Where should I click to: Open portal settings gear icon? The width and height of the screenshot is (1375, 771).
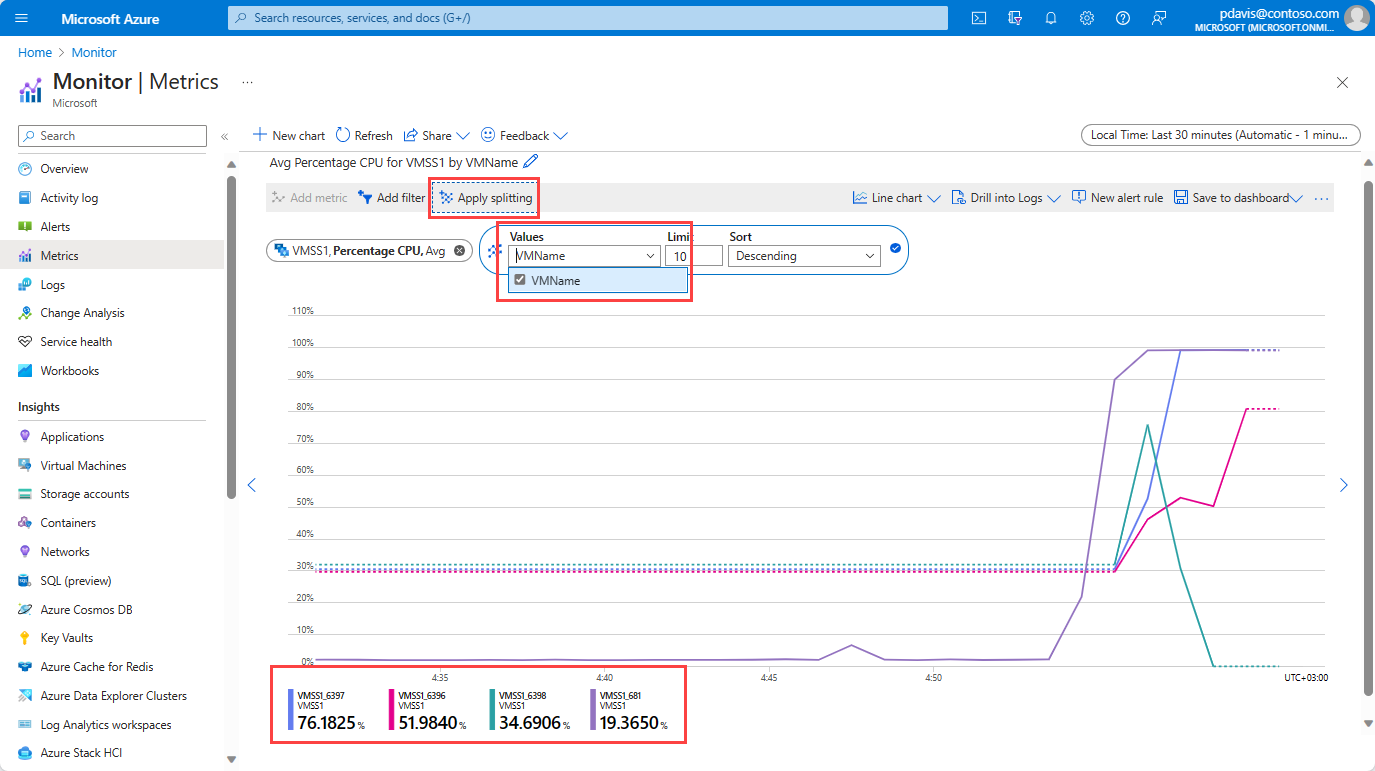click(1087, 18)
